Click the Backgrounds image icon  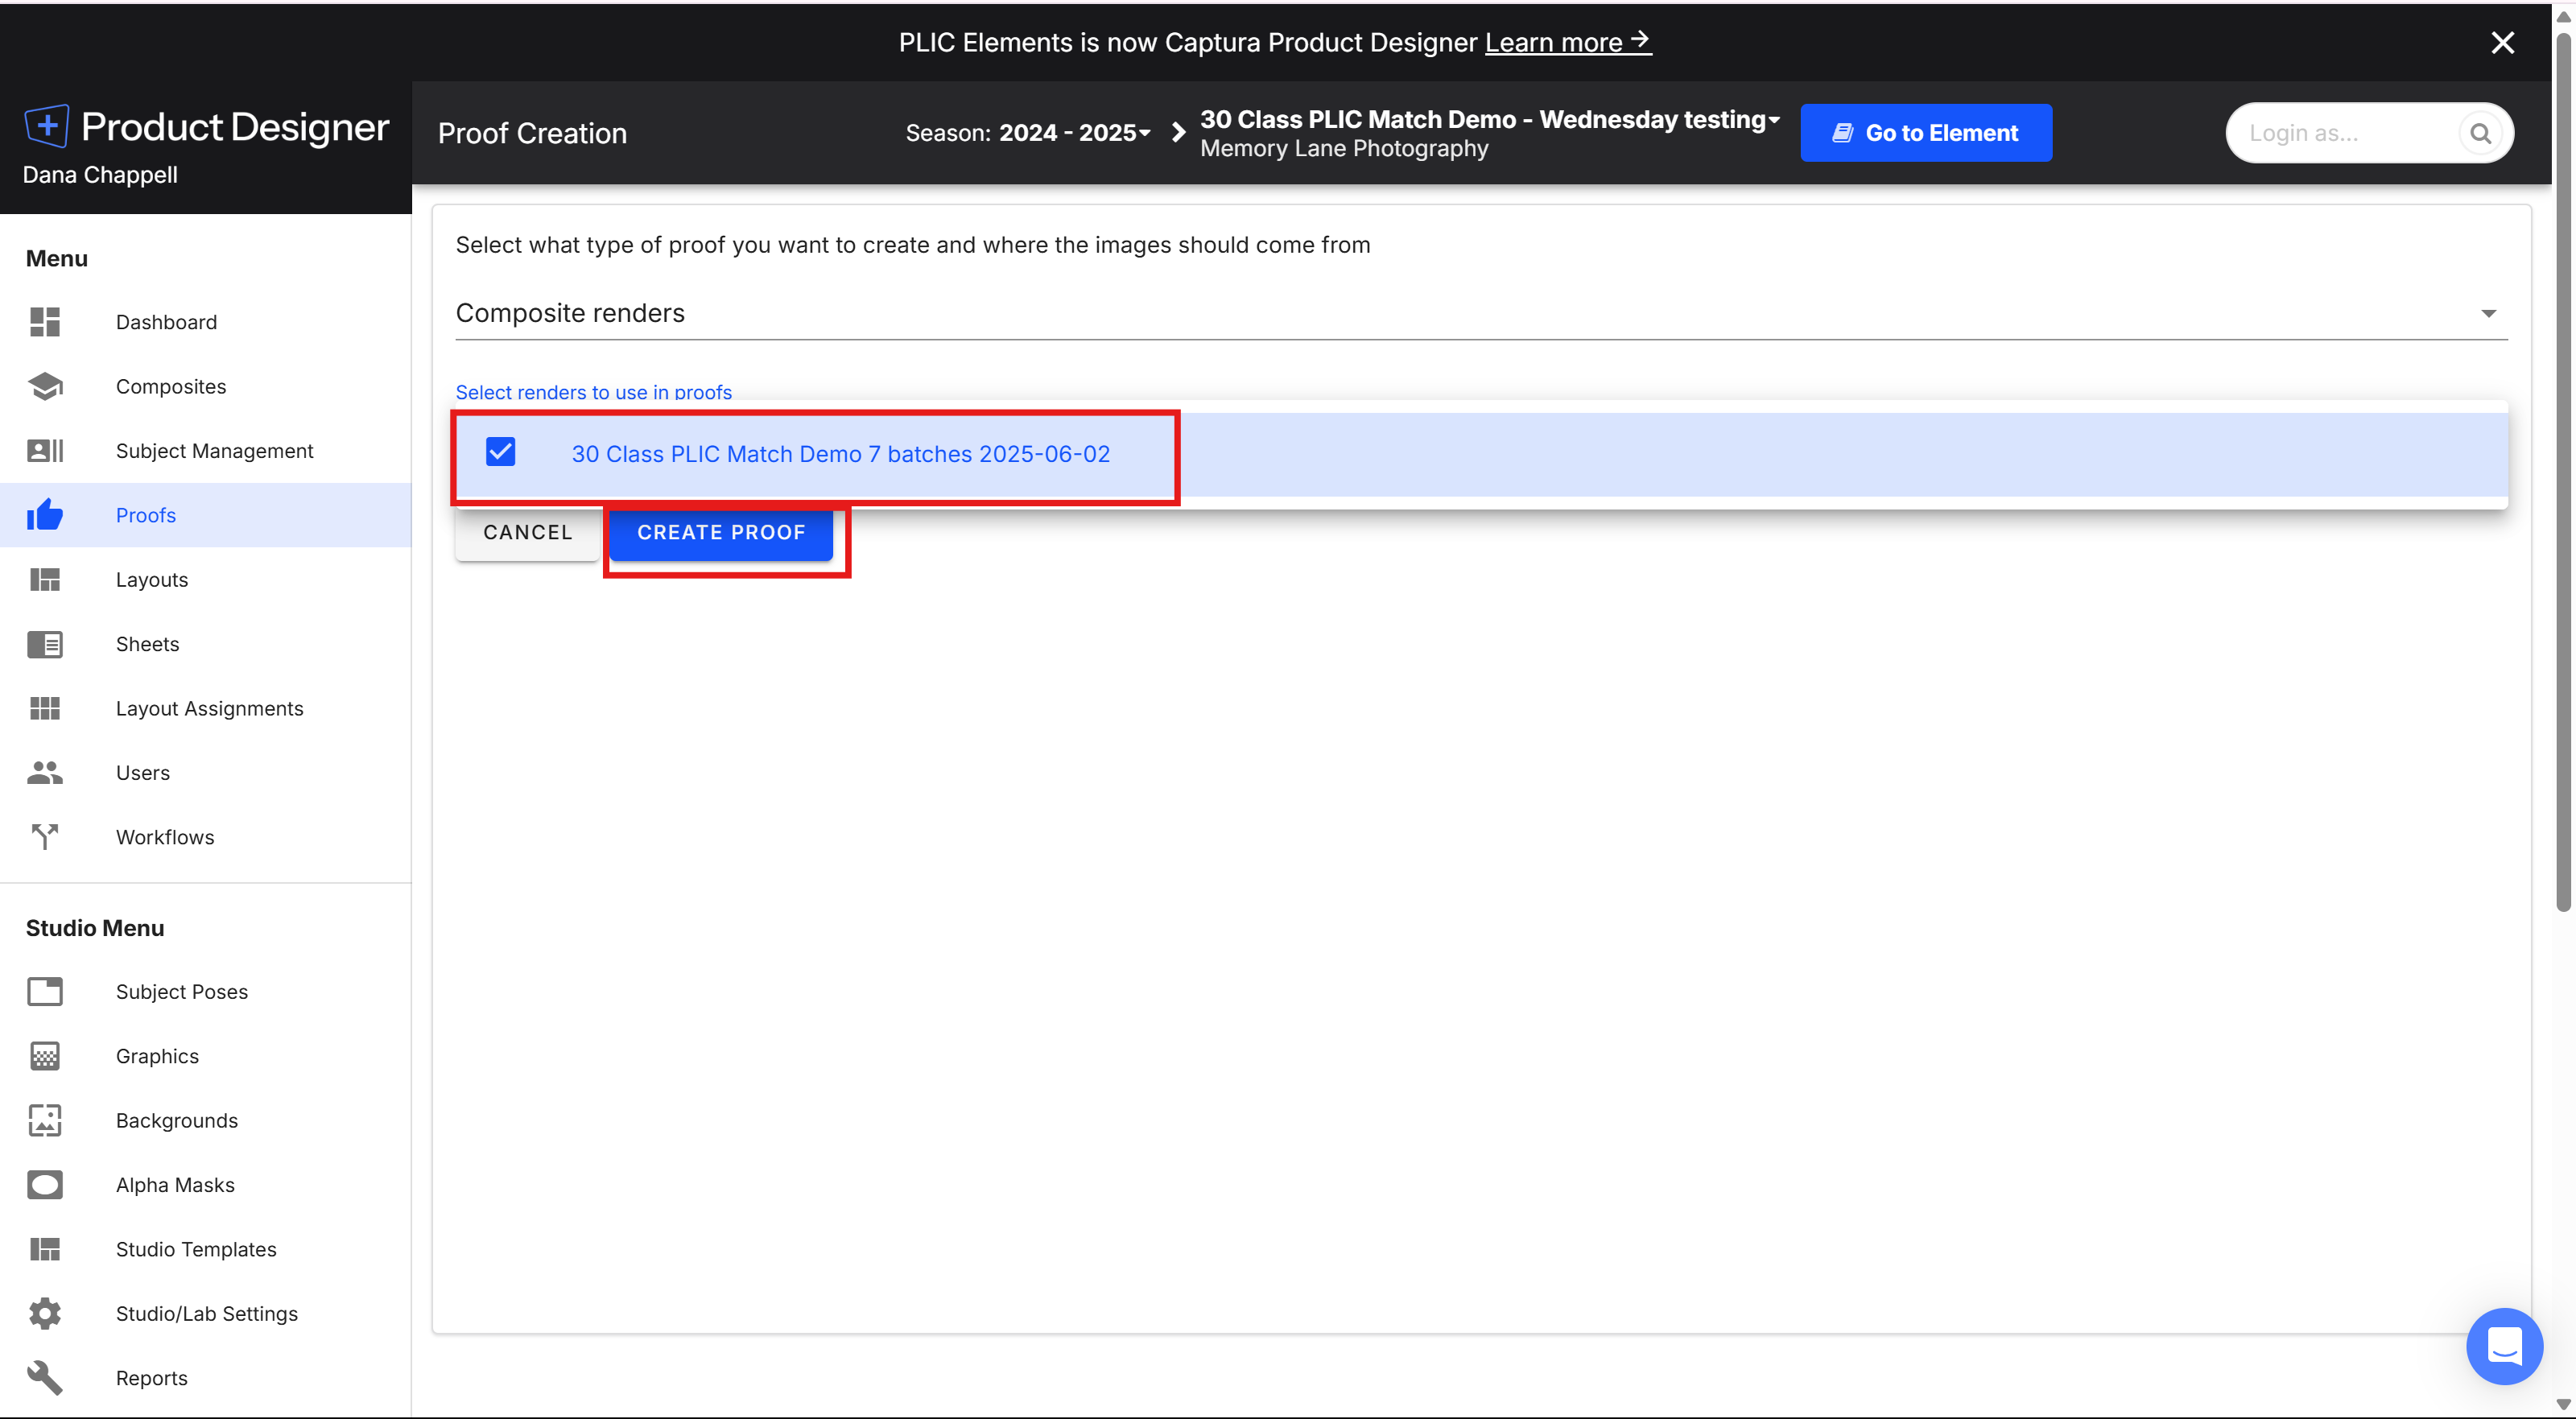pyautogui.click(x=45, y=1121)
